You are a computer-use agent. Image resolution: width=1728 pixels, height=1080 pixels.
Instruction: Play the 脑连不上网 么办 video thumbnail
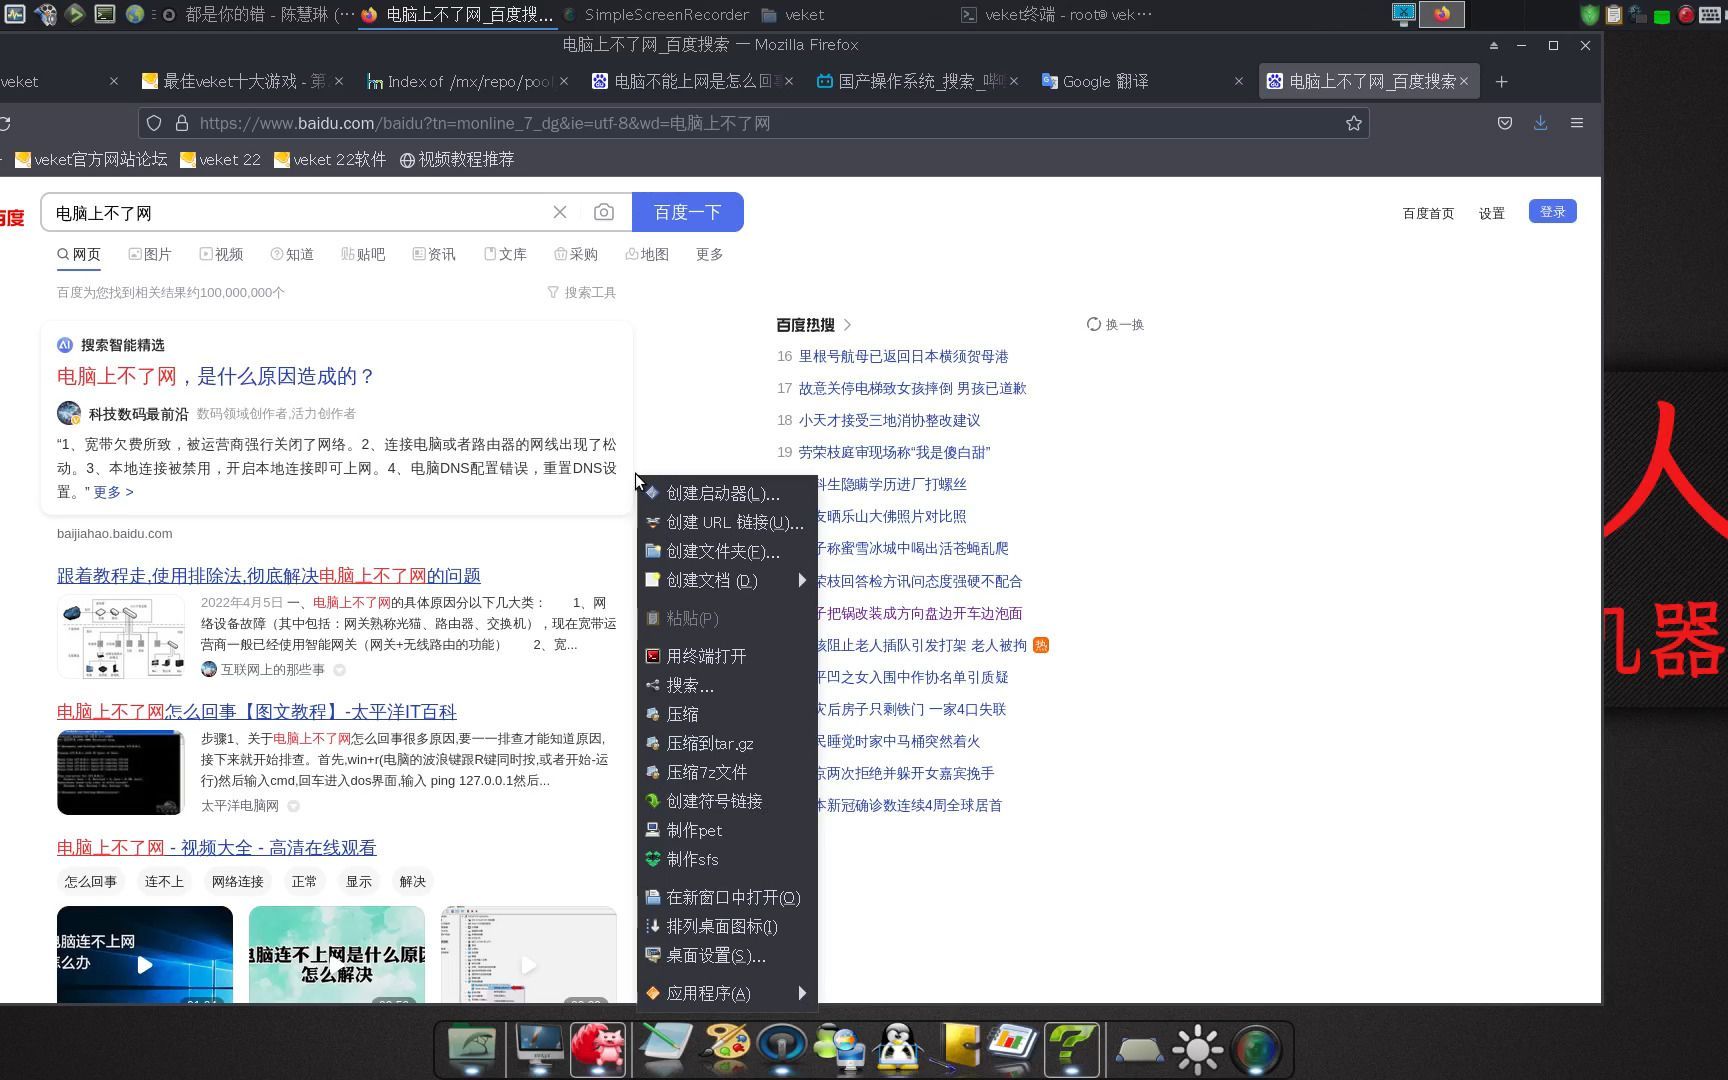pos(145,954)
